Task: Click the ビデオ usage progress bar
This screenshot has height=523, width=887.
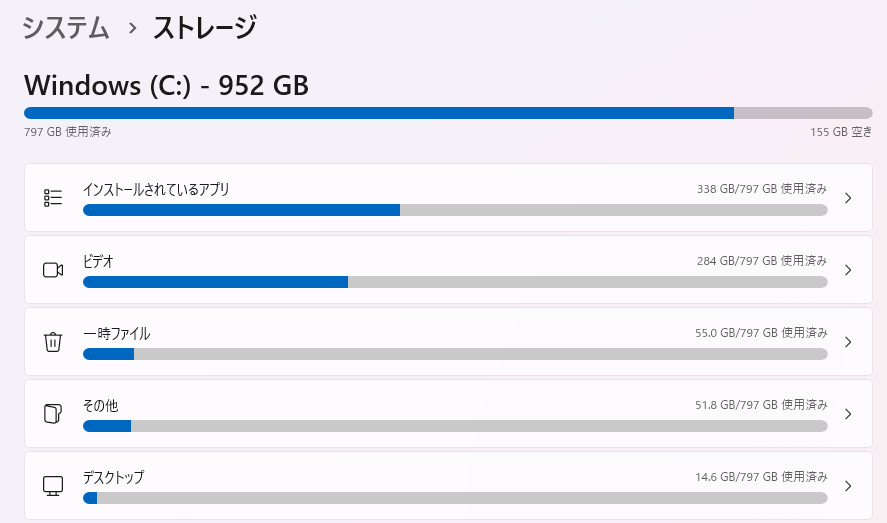Action: [x=455, y=282]
